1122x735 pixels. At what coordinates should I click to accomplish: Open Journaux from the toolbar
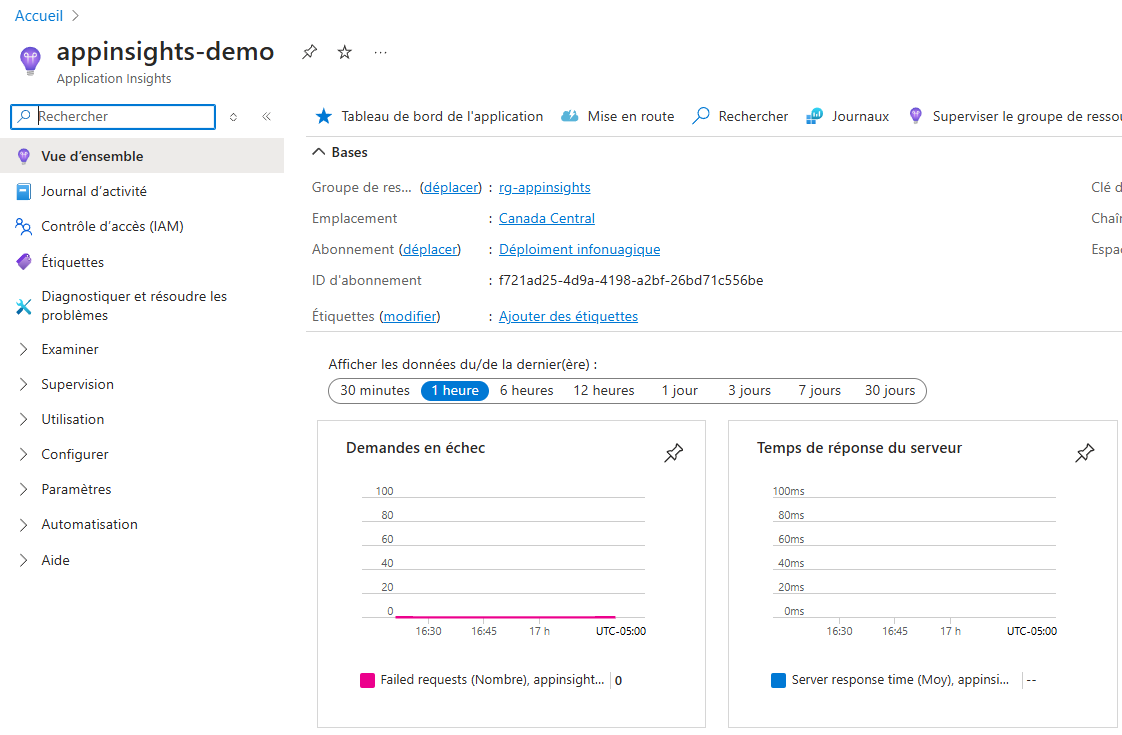point(848,116)
